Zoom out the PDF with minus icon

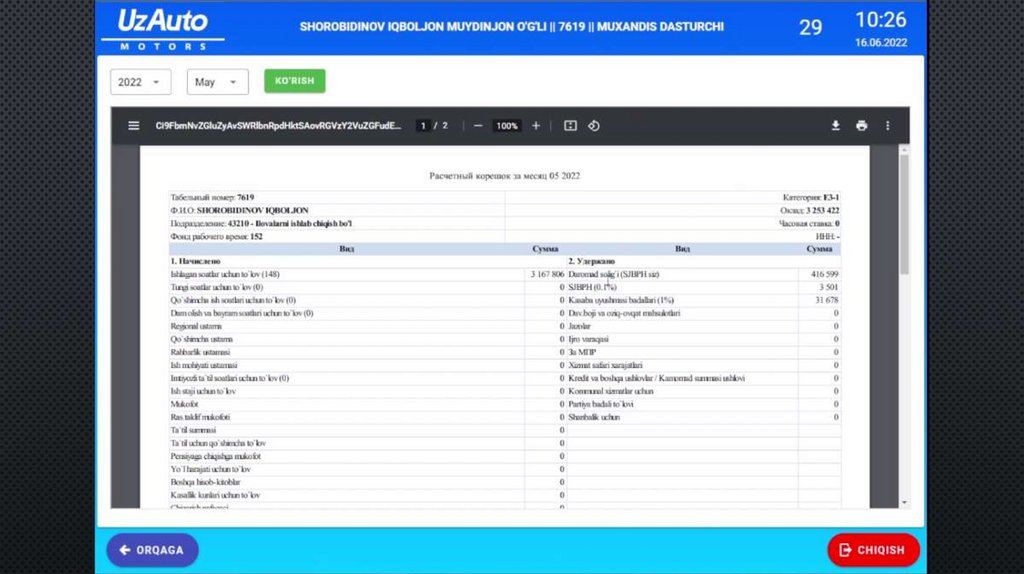pyautogui.click(x=478, y=126)
